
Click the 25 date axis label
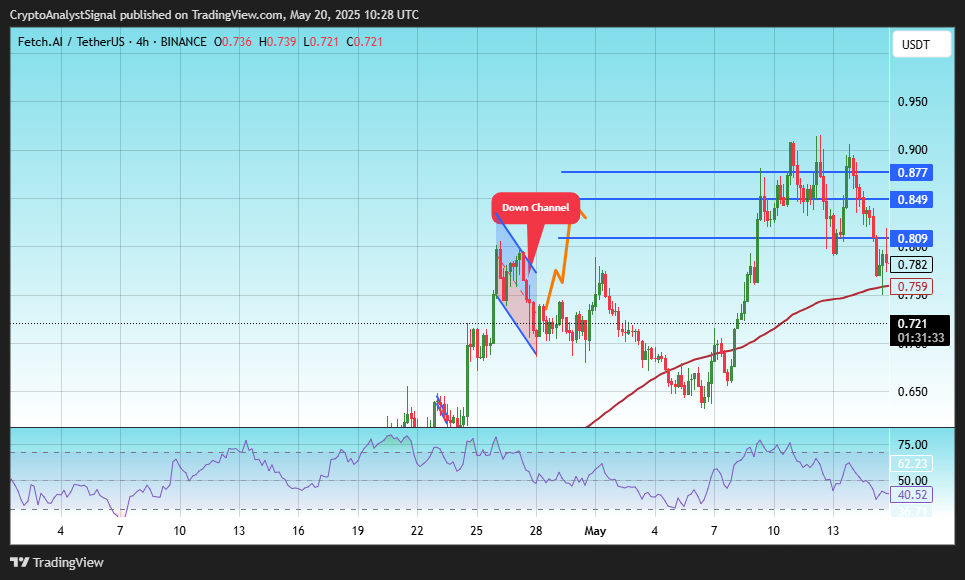(x=476, y=531)
